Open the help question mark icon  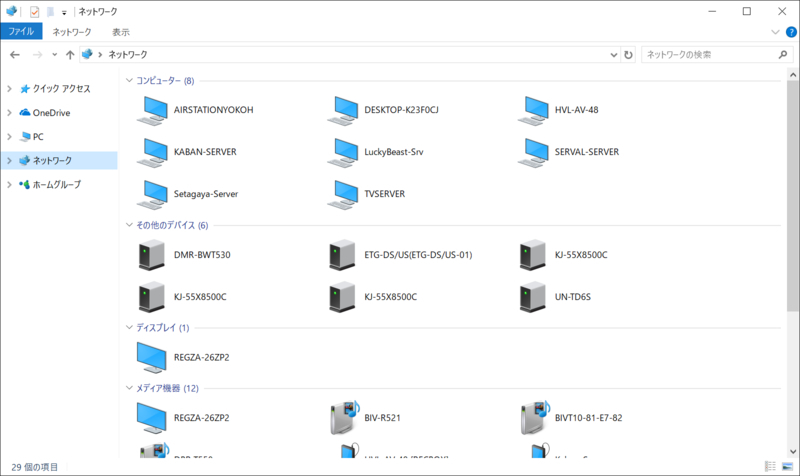pyautogui.click(x=791, y=32)
